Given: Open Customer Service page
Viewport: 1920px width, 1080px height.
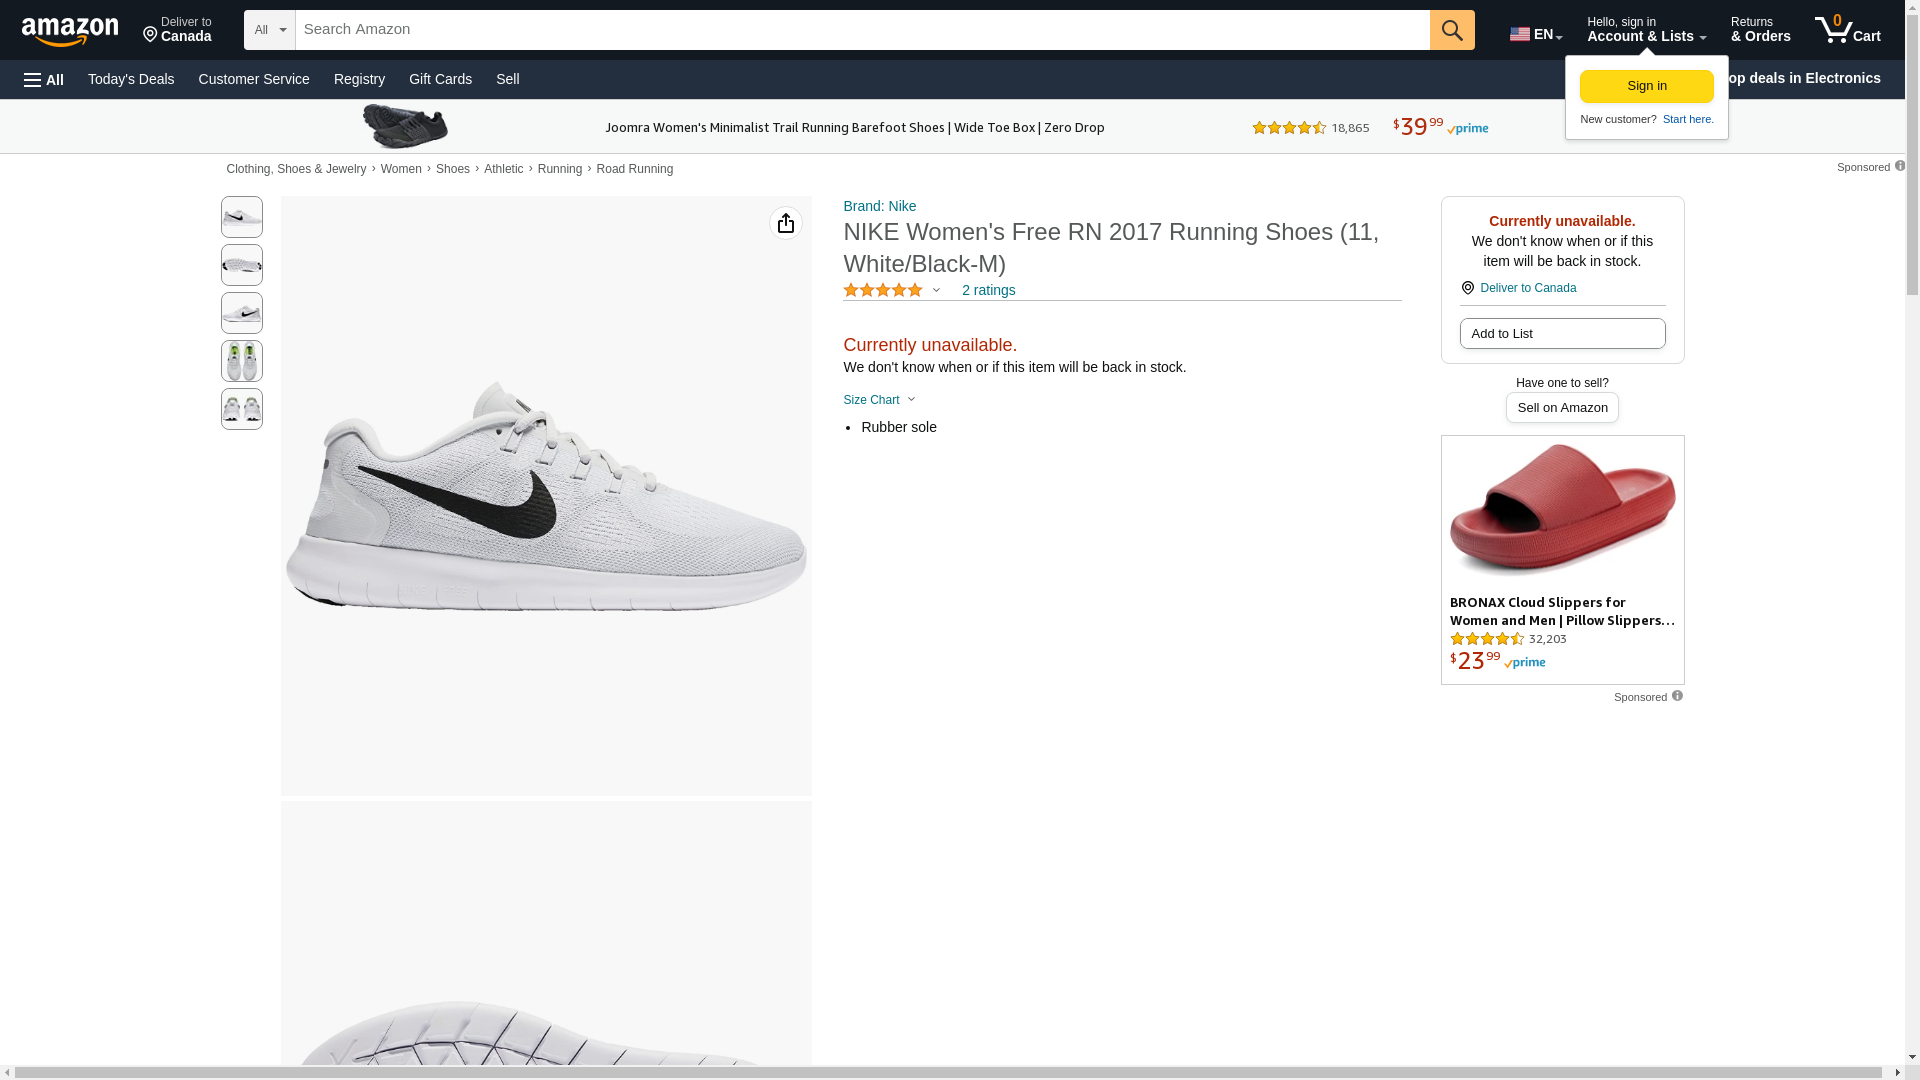Looking at the screenshot, I should point(254,79).
